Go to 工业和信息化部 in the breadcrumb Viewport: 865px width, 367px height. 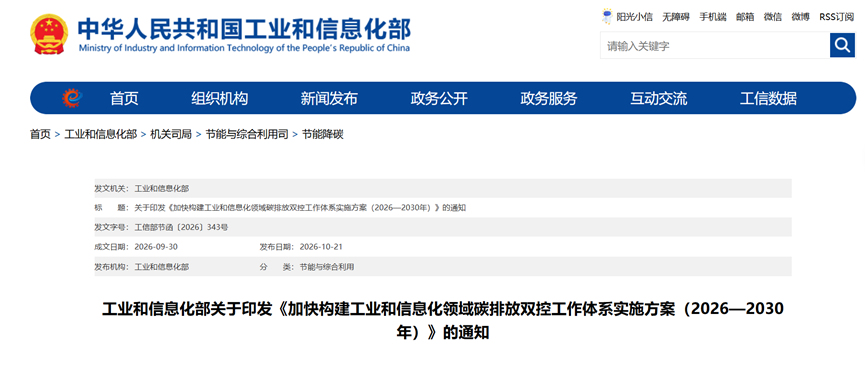[100, 134]
